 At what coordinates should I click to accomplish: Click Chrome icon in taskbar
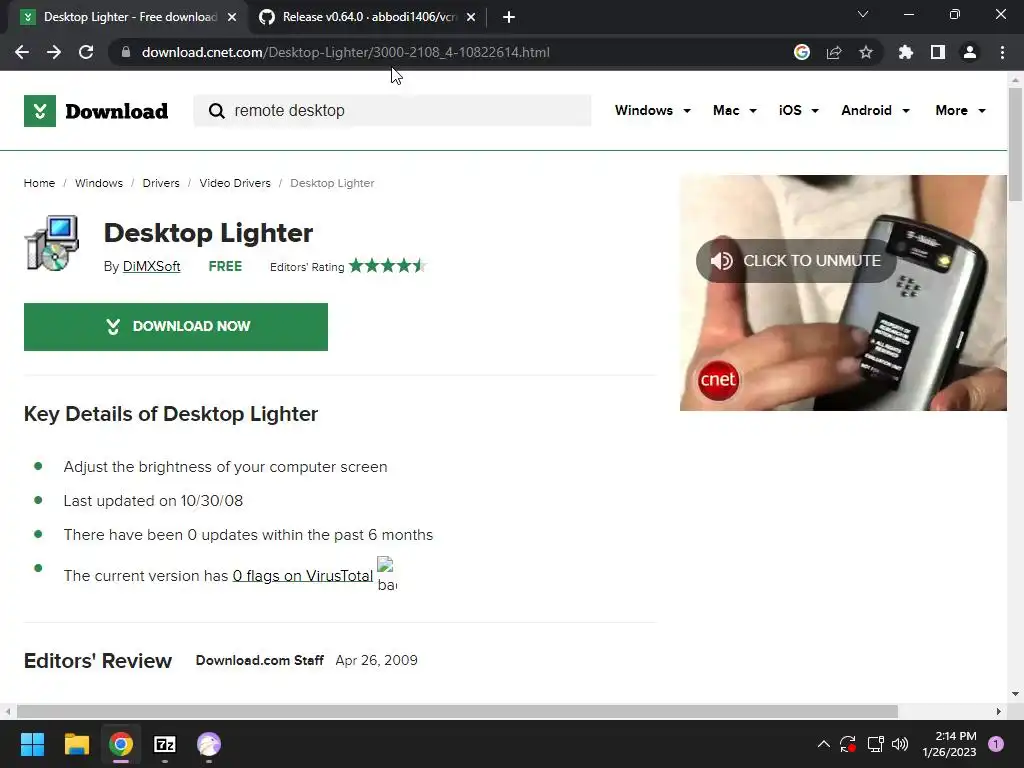pyautogui.click(x=121, y=744)
